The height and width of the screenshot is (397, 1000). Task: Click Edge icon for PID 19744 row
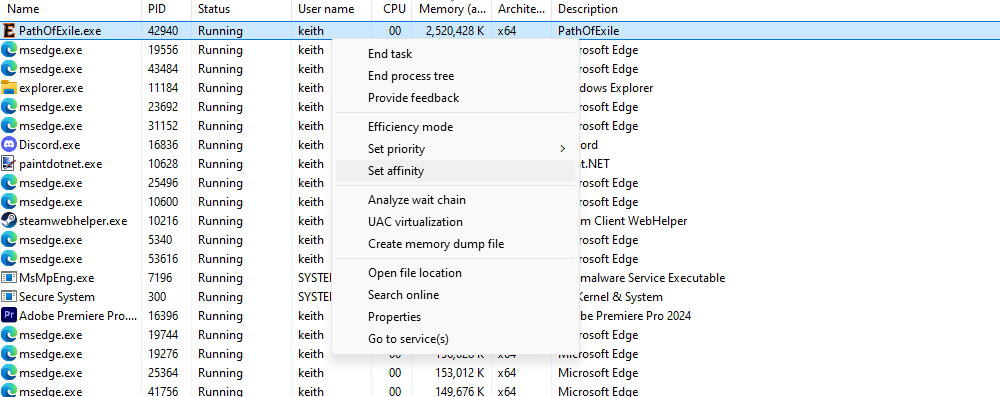pos(9,334)
